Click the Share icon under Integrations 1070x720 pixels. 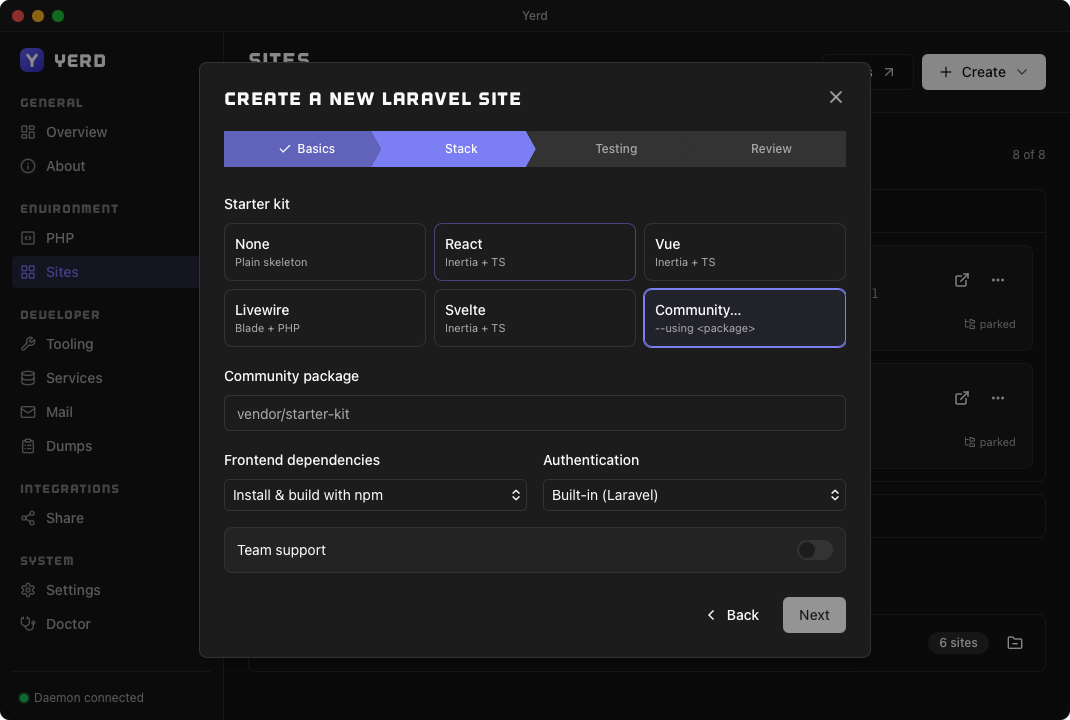[x=28, y=518]
